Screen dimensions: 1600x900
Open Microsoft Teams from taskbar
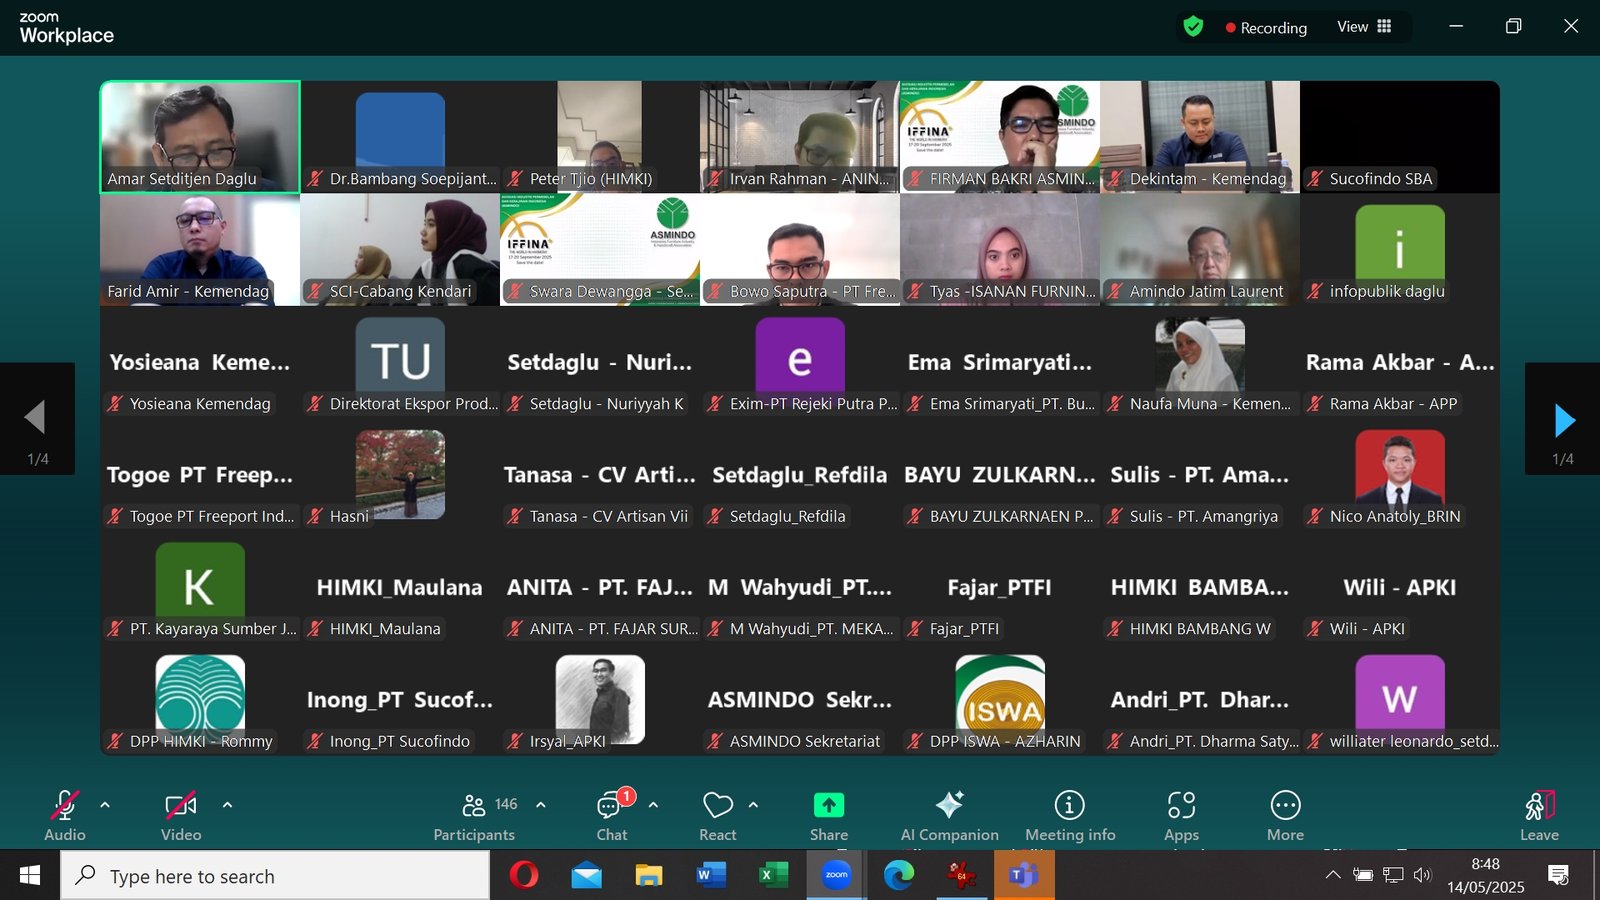coord(1023,876)
